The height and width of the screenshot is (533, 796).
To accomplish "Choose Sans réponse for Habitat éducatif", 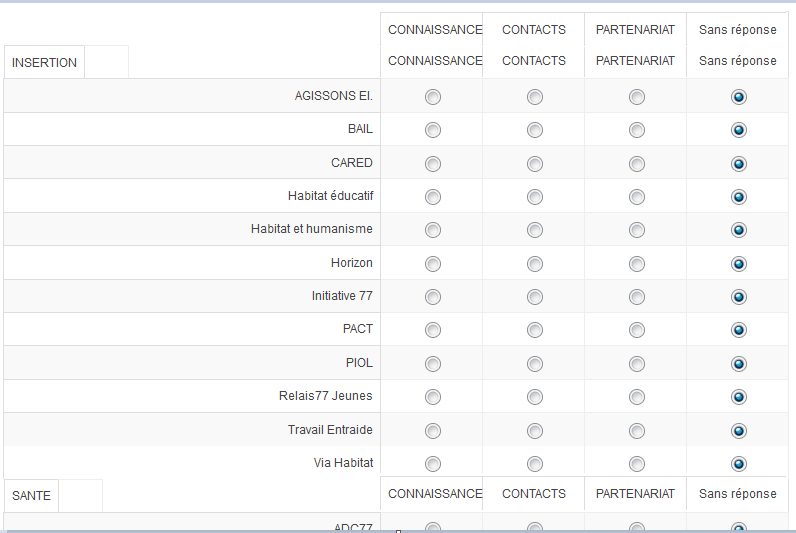I will tap(739, 197).
